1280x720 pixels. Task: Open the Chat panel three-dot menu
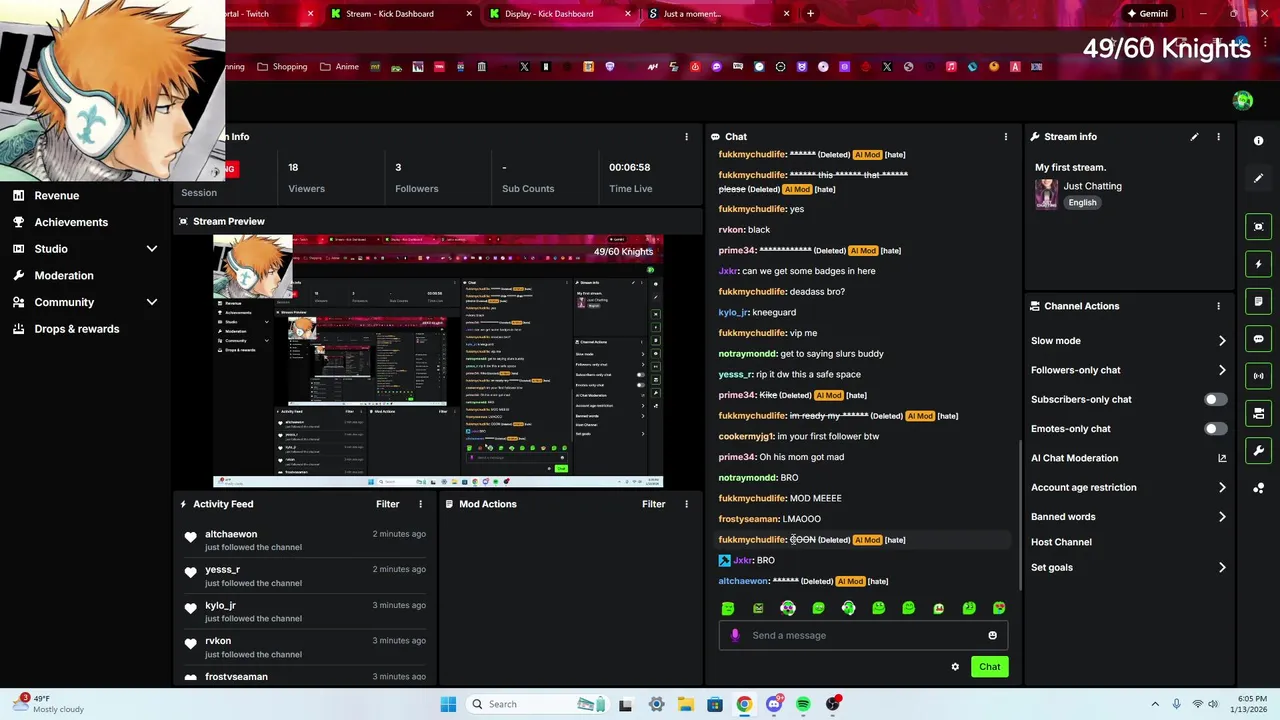pyautogui.click(x=1006, y=137)
